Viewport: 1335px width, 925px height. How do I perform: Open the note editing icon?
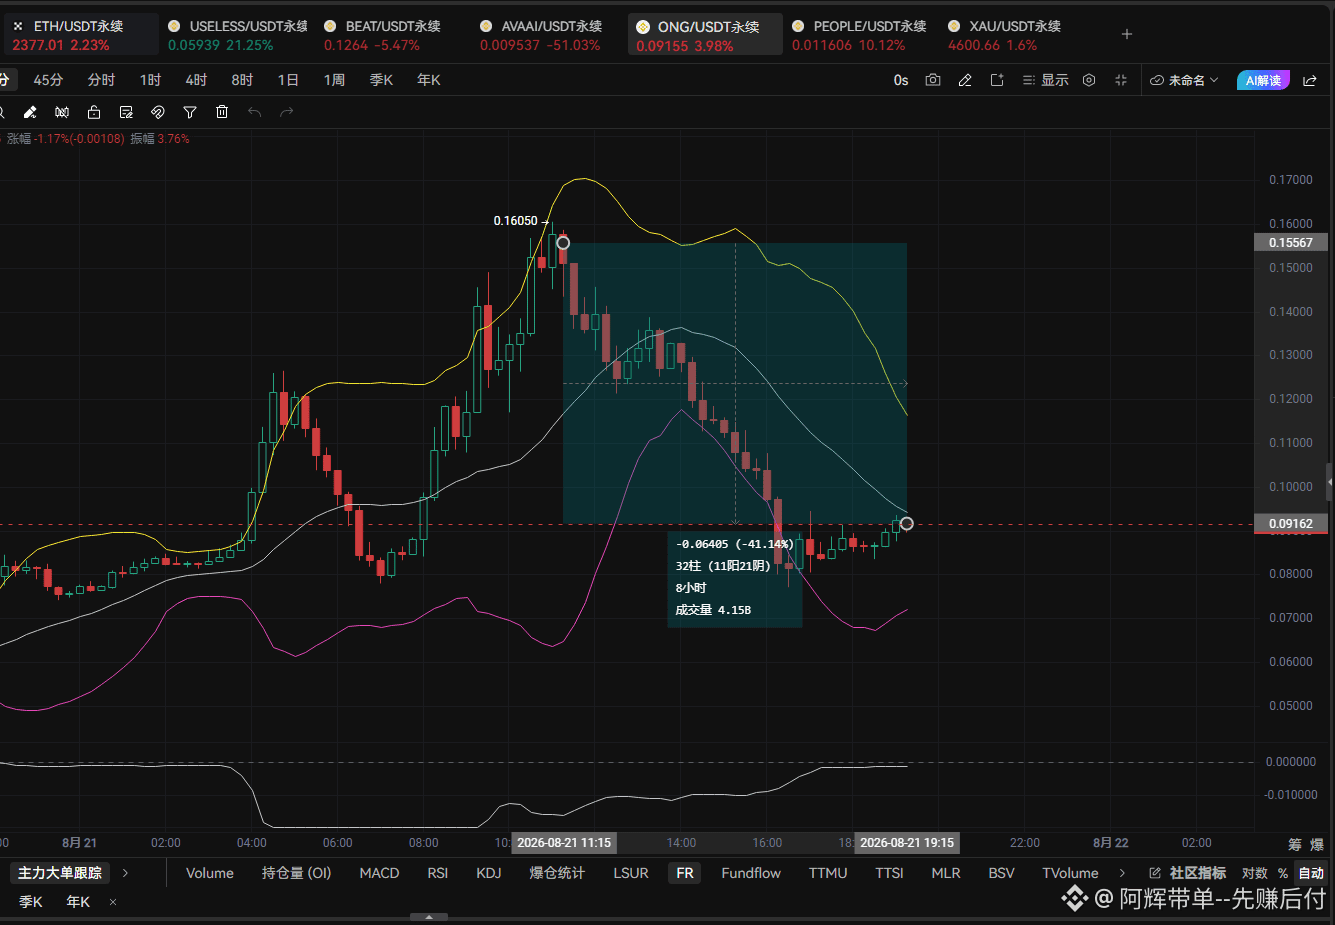126,112
